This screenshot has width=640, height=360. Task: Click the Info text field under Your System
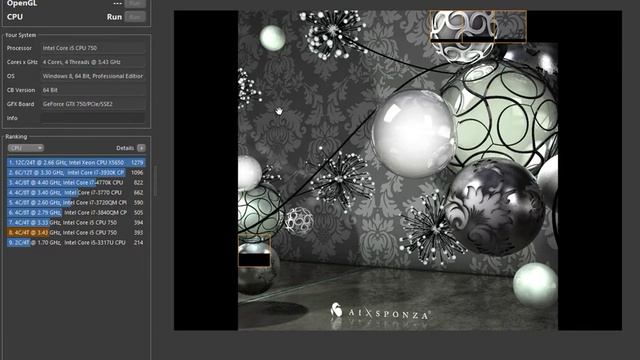coord(93,118)
